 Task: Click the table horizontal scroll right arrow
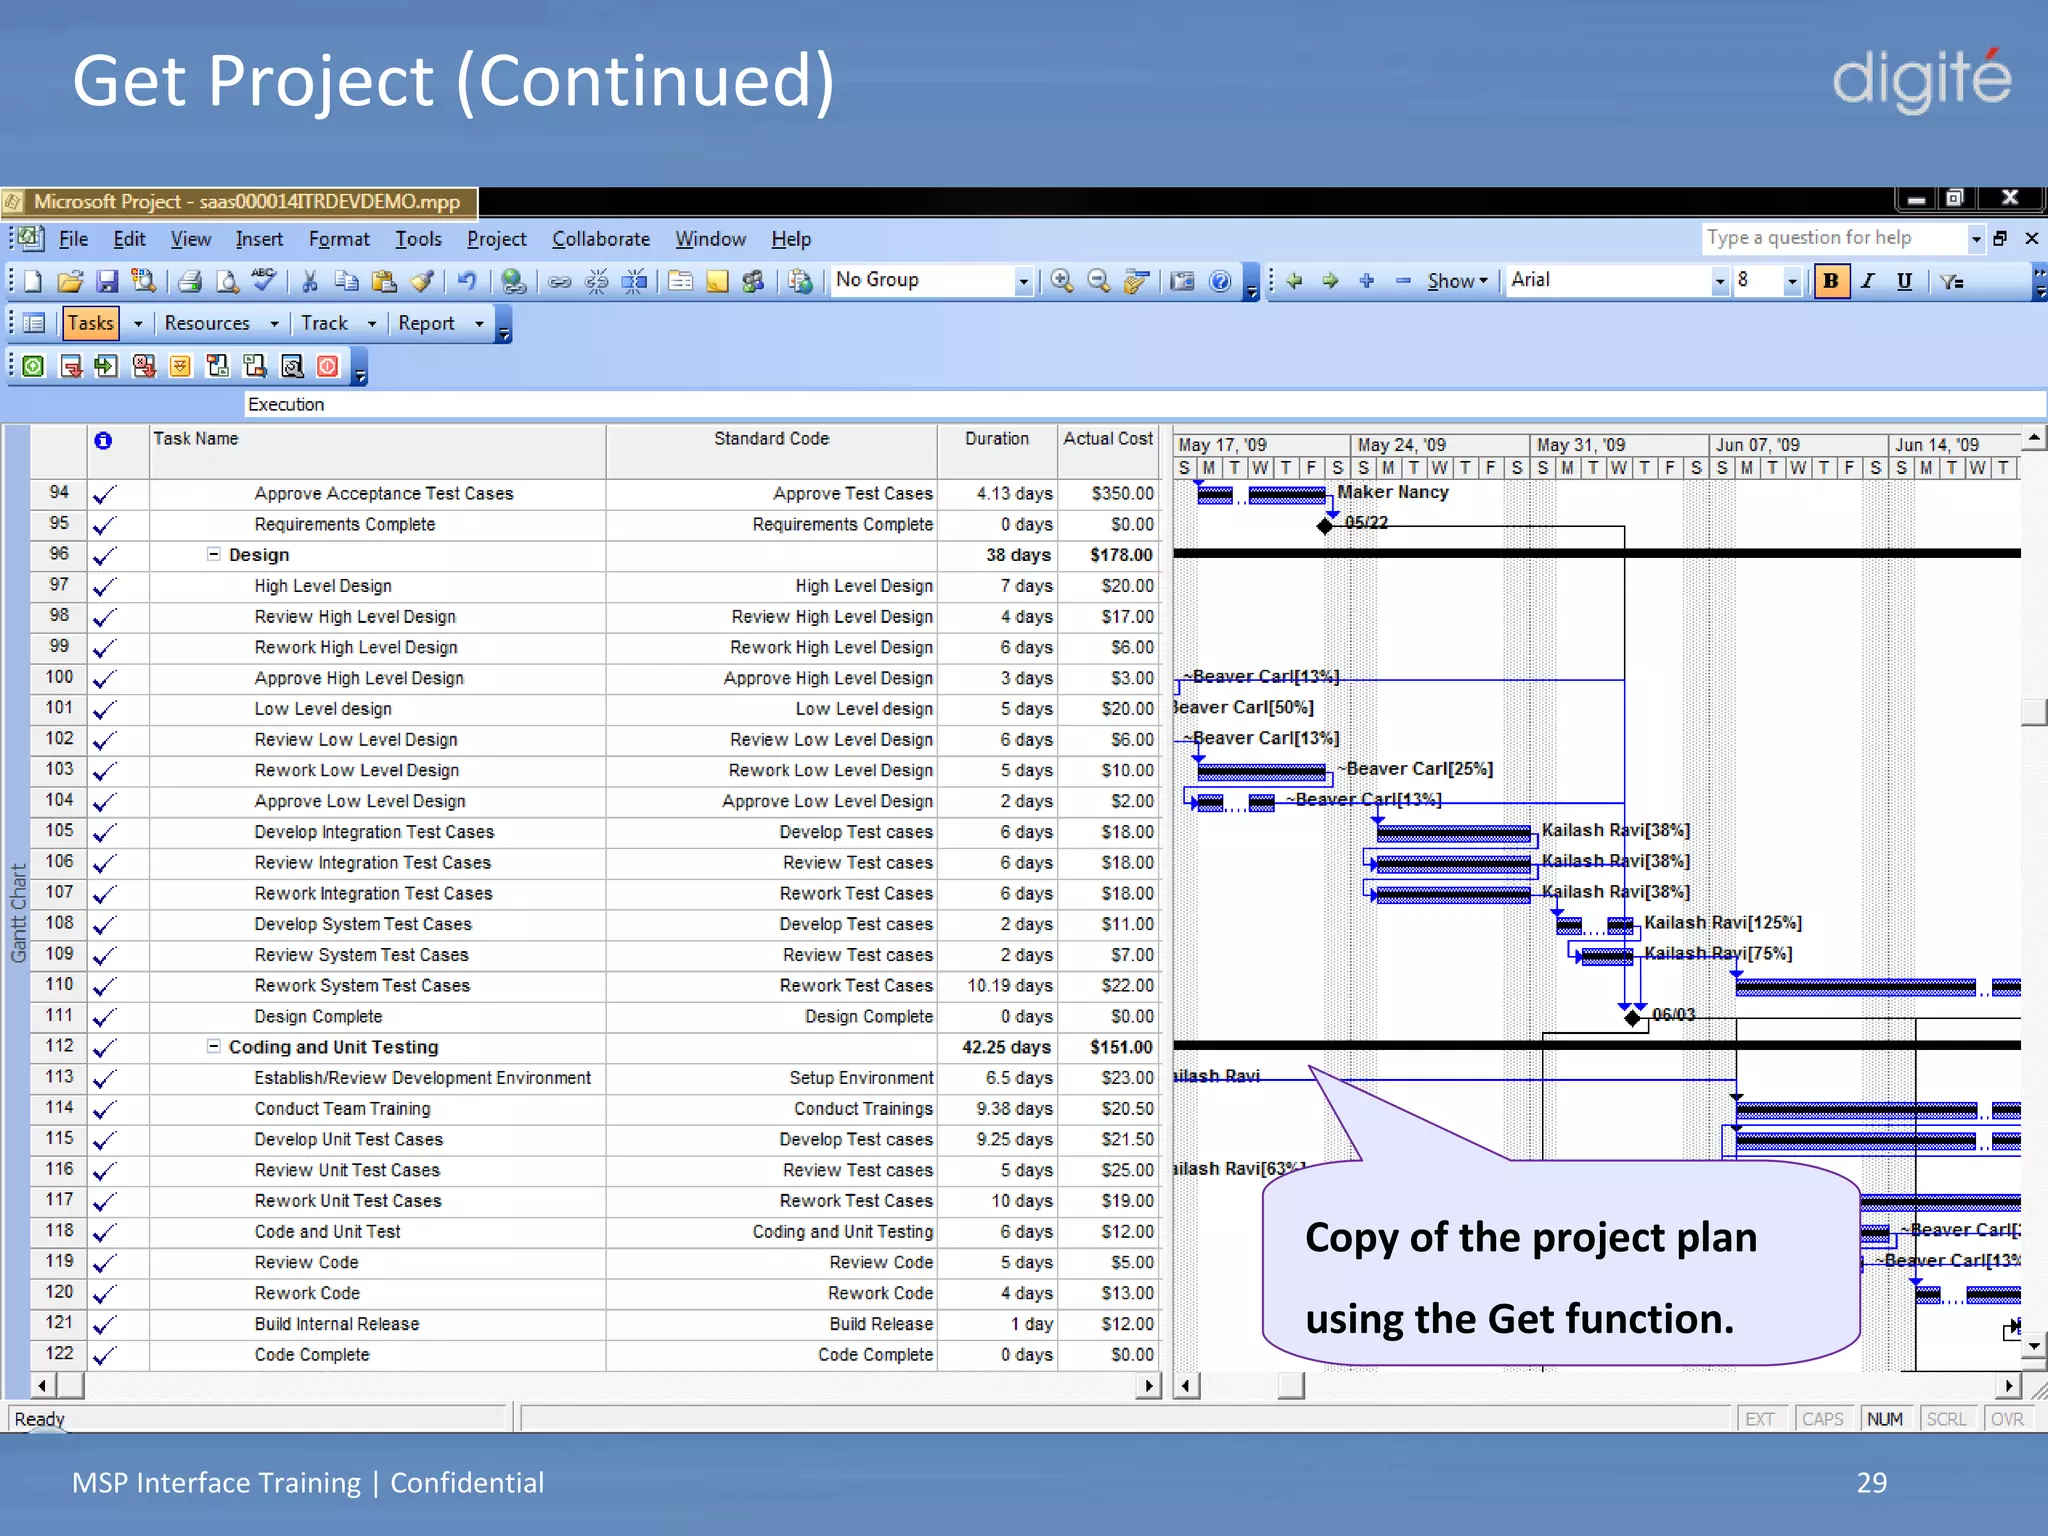tap(1148, 1386)
